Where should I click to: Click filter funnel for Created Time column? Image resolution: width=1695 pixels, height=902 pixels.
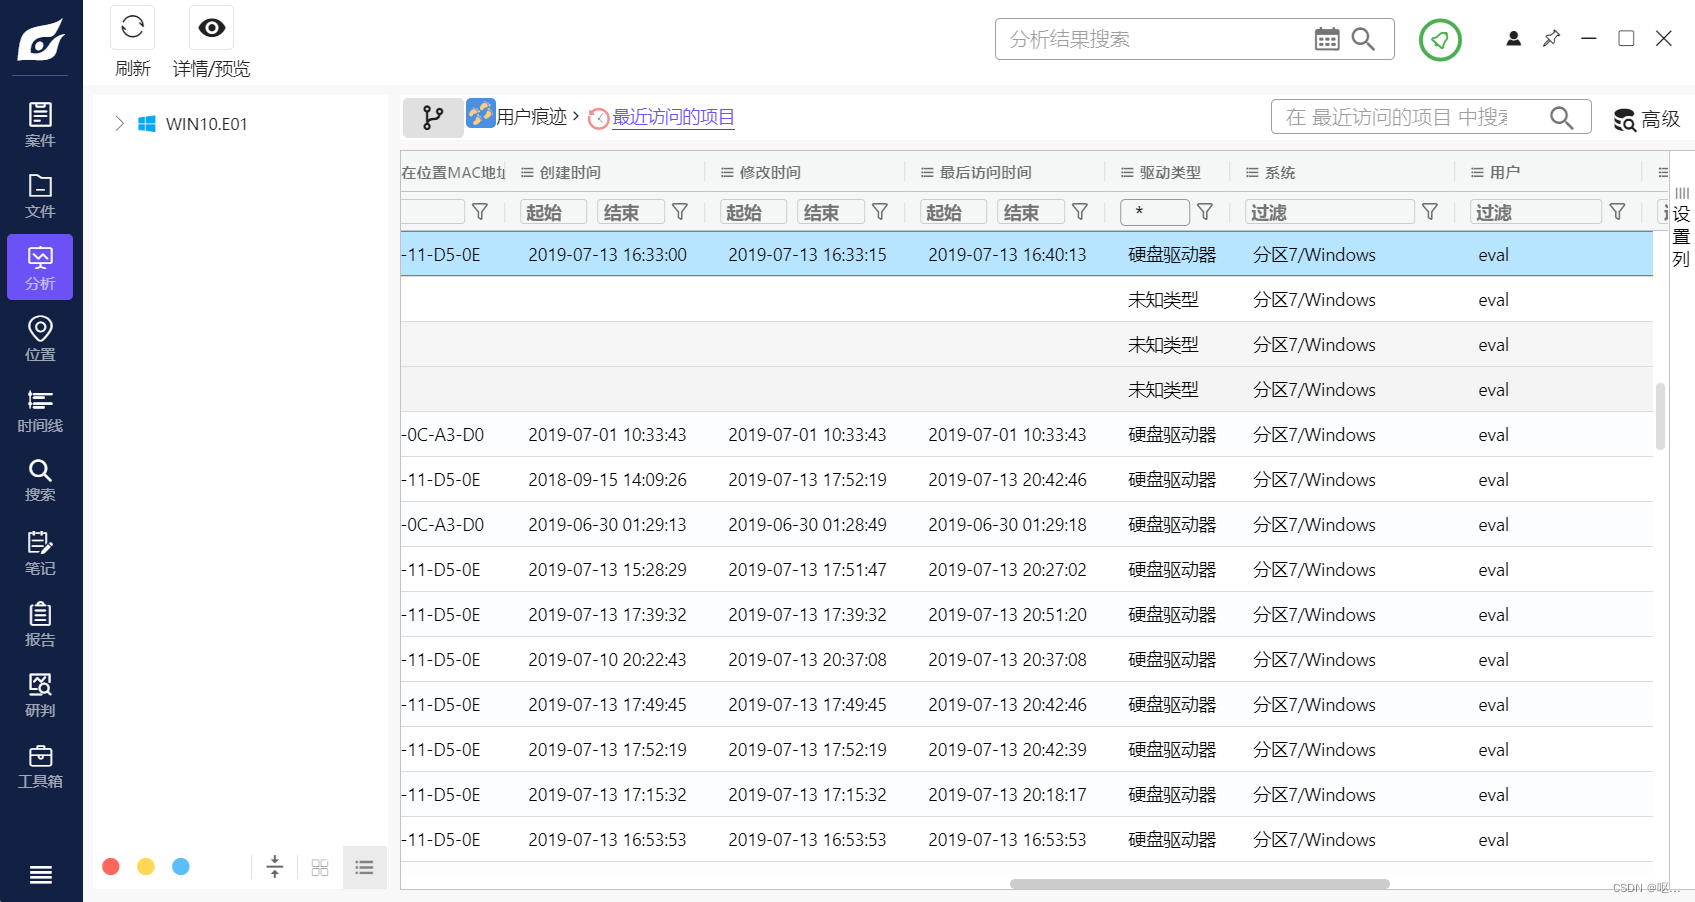coord(680,212)
